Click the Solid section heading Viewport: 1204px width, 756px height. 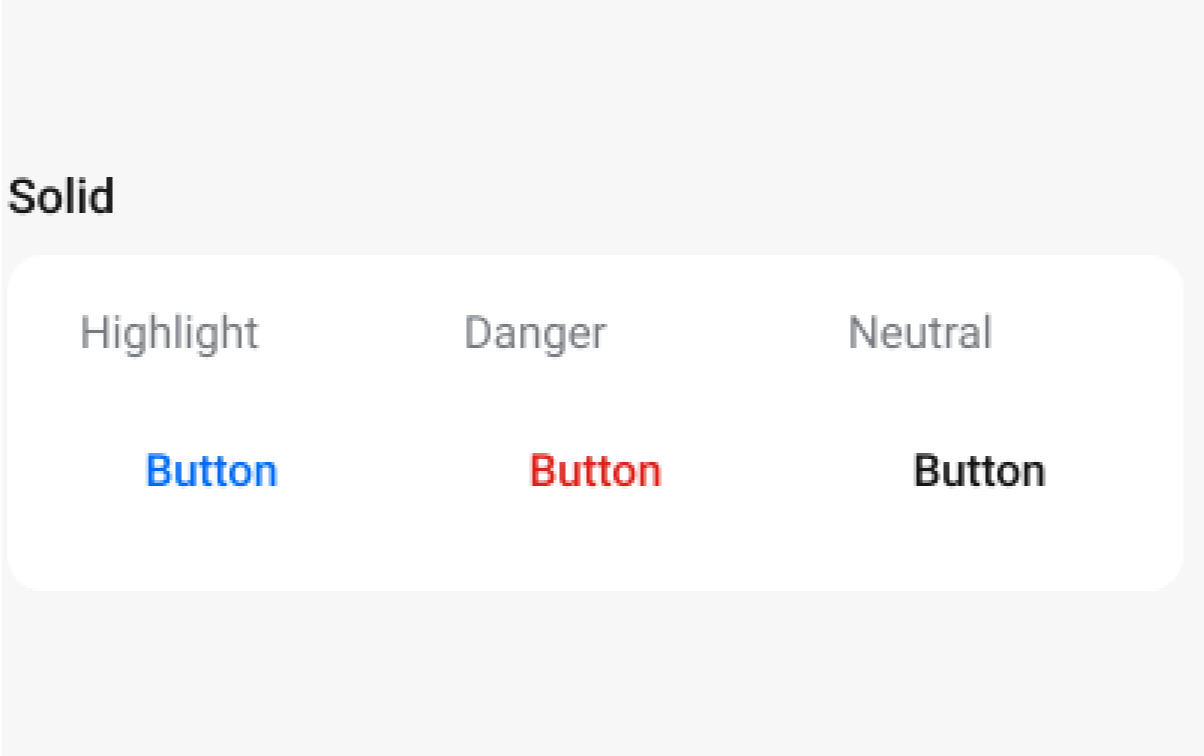pyautogui.click(x=62, y=196)
